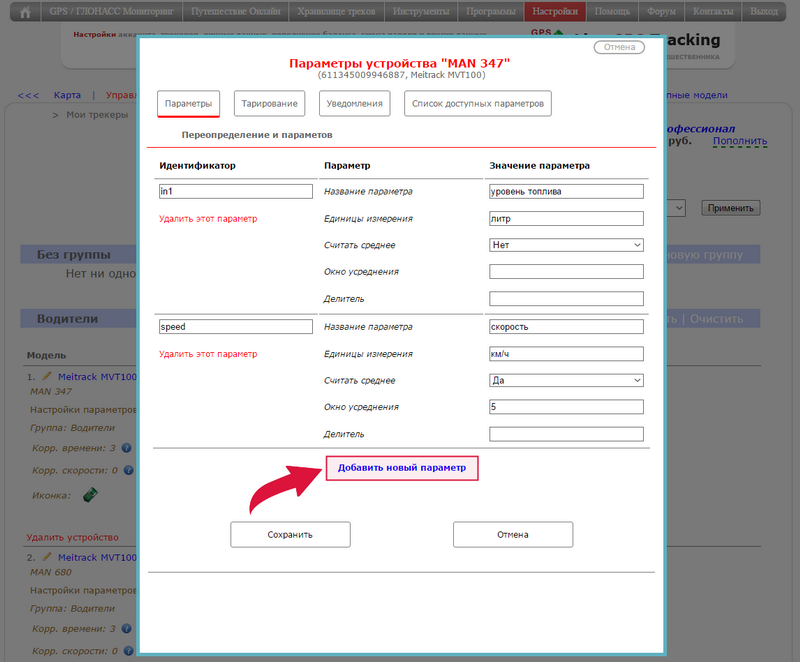Click the green truck icon under Иконка

[90, 495]
